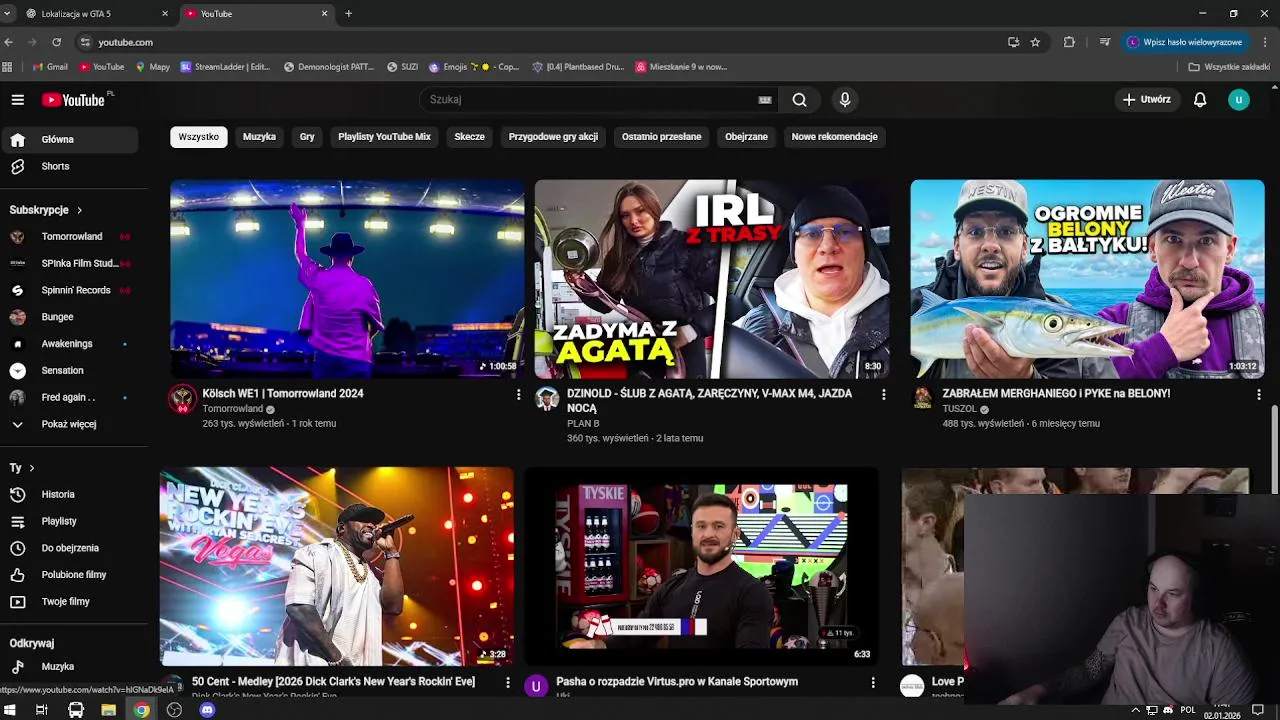Open Spinnin' Records subscription
This screenshot has height=720, width=1280.
click(69, 290)
